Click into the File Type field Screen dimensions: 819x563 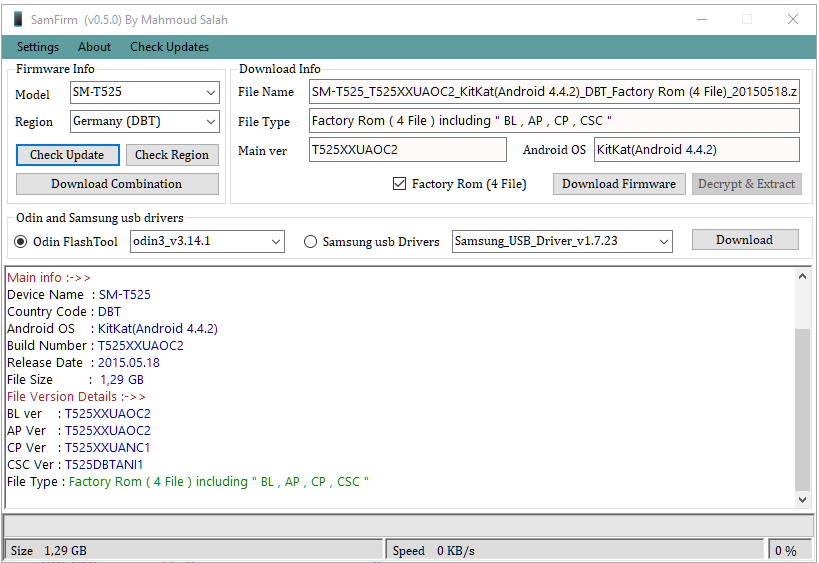[x=554, y=121]
